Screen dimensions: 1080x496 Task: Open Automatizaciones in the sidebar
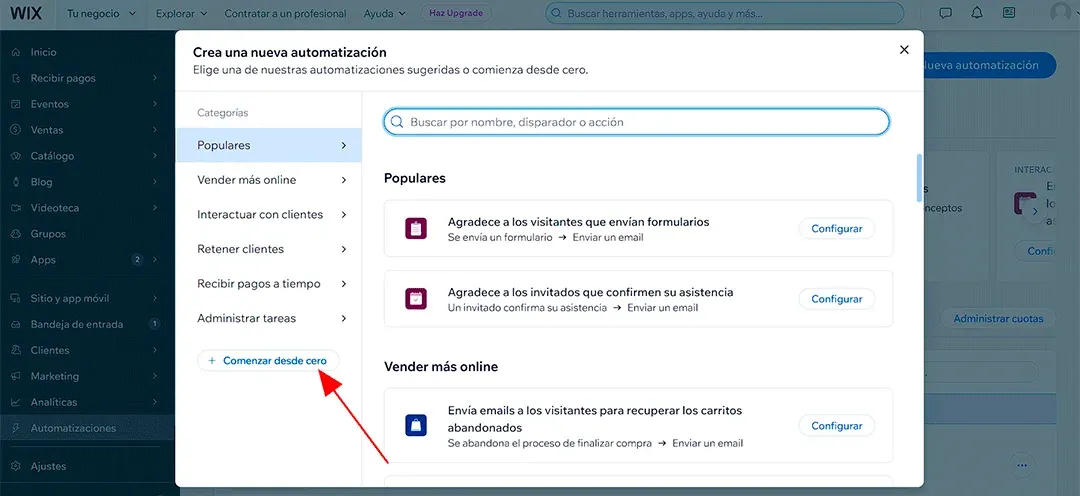(x=87, y=428)
